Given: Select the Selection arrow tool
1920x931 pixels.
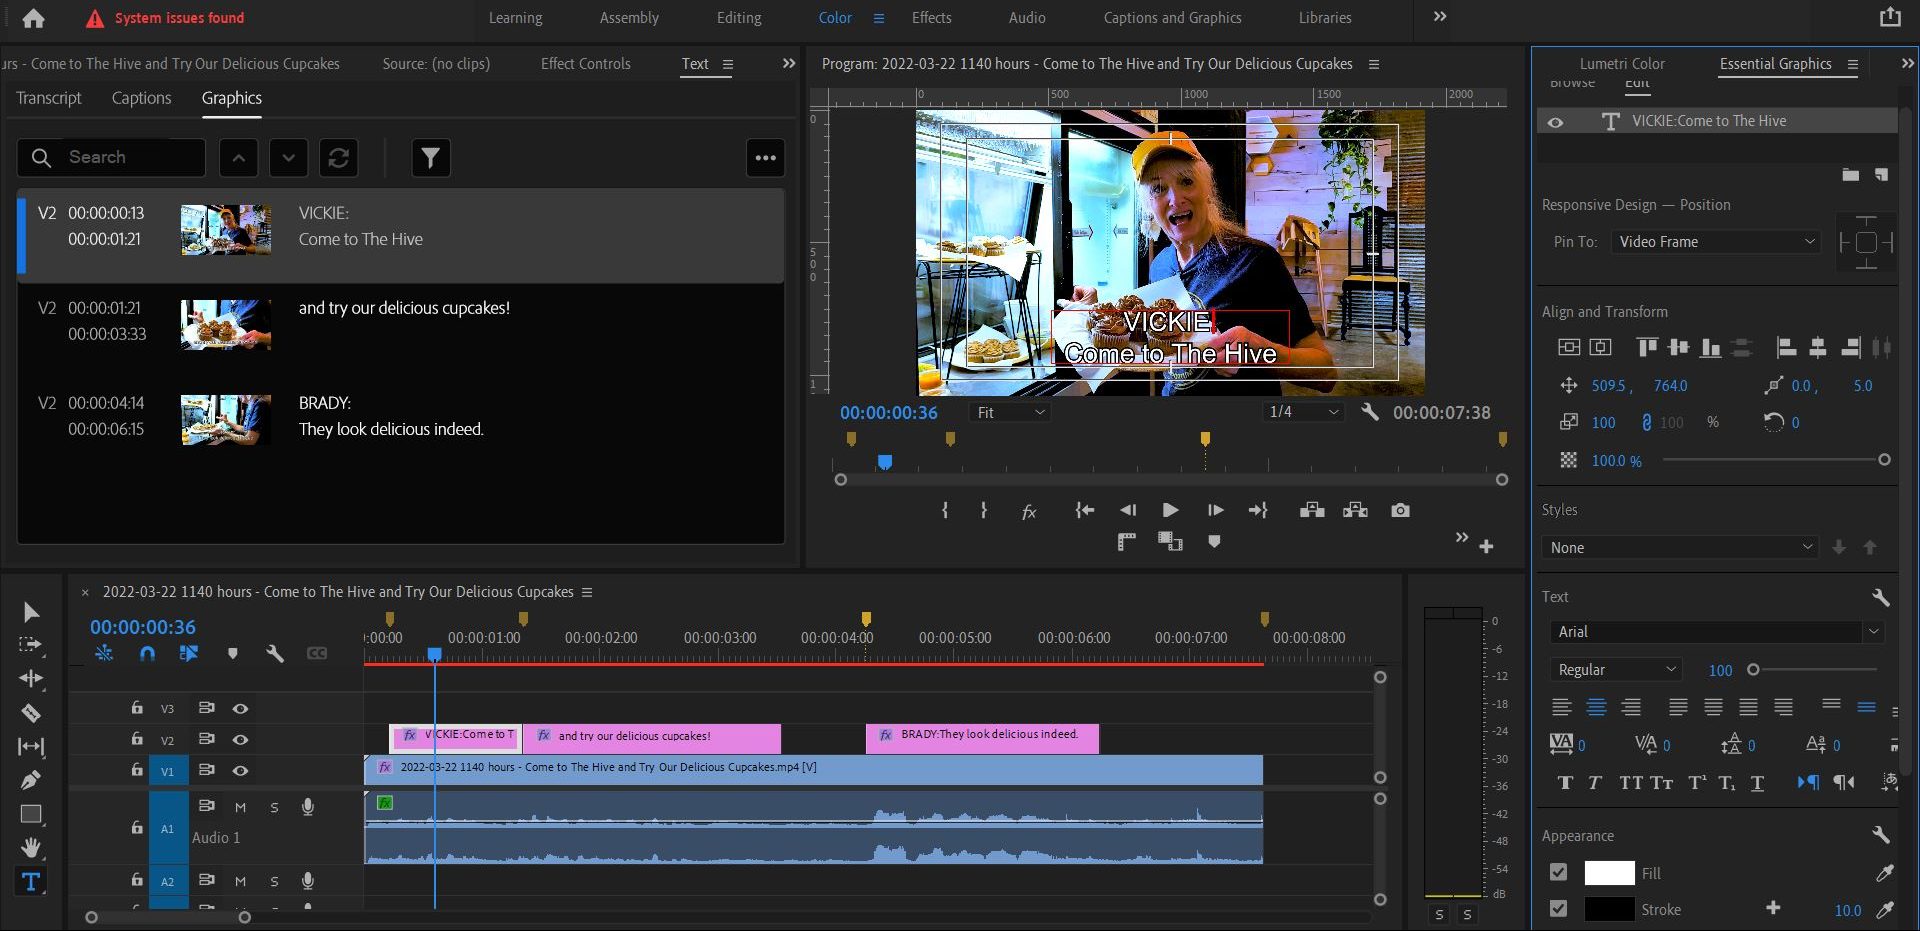Looking at the screenshot, I should [x=31, y=612].
